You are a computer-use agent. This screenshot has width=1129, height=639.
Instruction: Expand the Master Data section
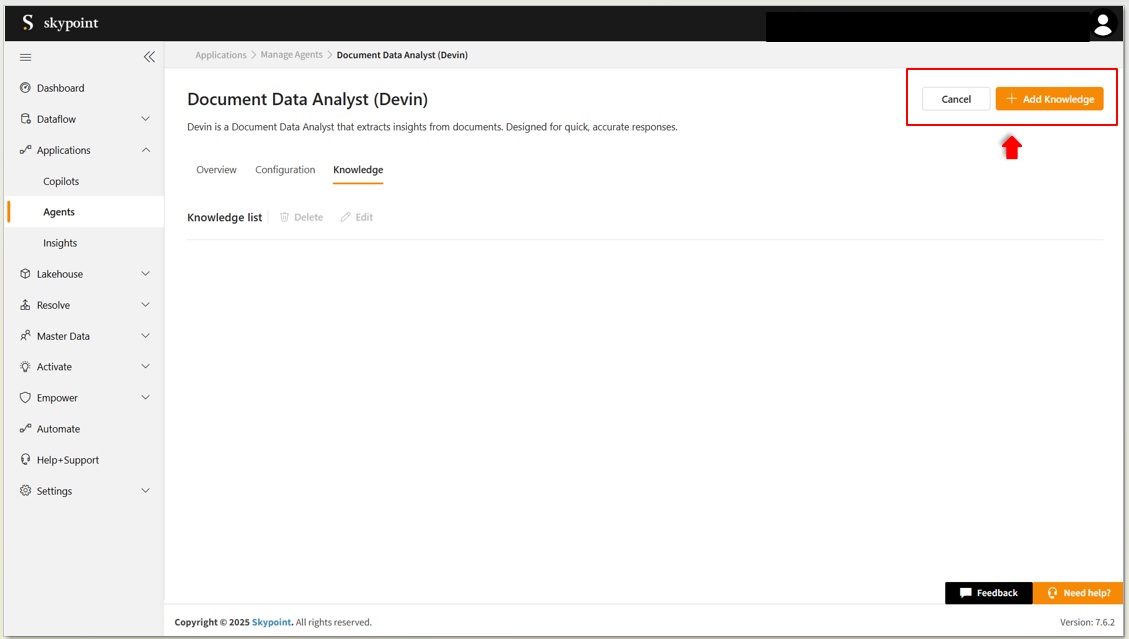click(x=145, y=336)
